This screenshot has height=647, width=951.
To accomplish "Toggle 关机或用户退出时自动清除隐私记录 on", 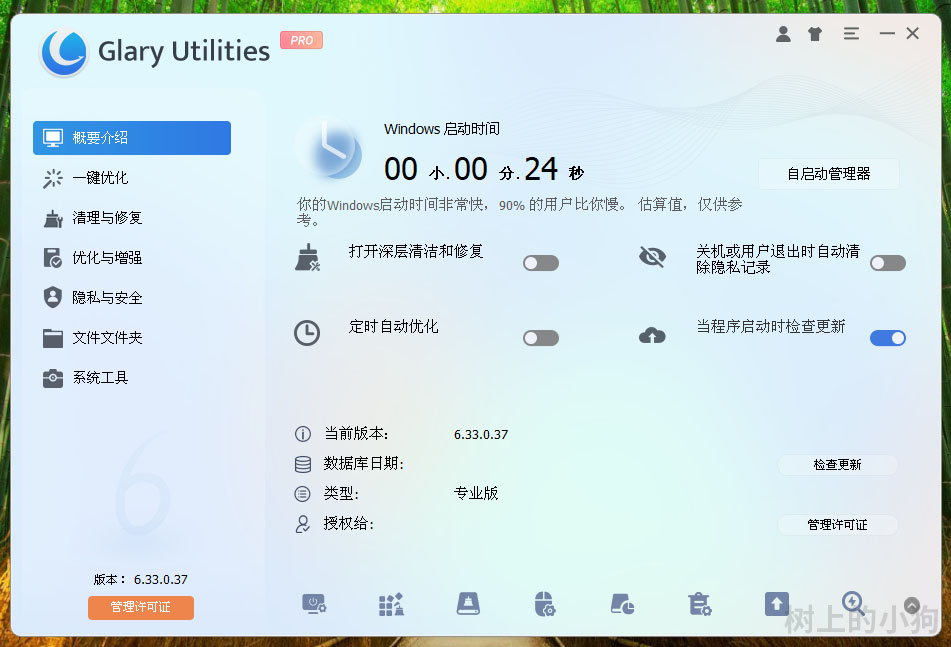I will click(887, 263).
